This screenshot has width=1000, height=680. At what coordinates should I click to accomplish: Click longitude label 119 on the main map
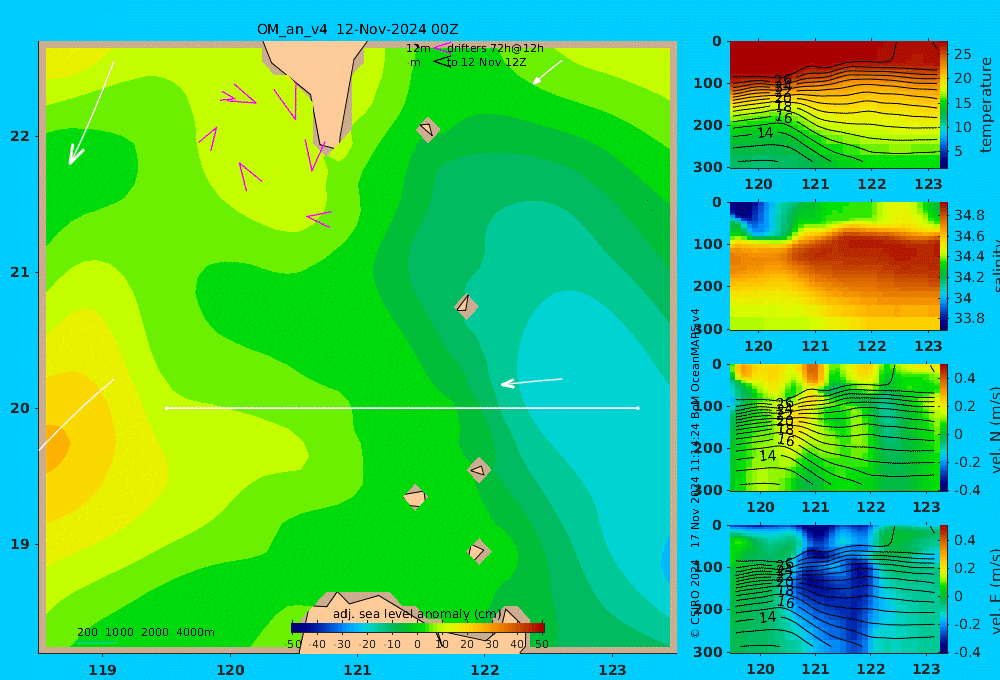click(102, 670)
